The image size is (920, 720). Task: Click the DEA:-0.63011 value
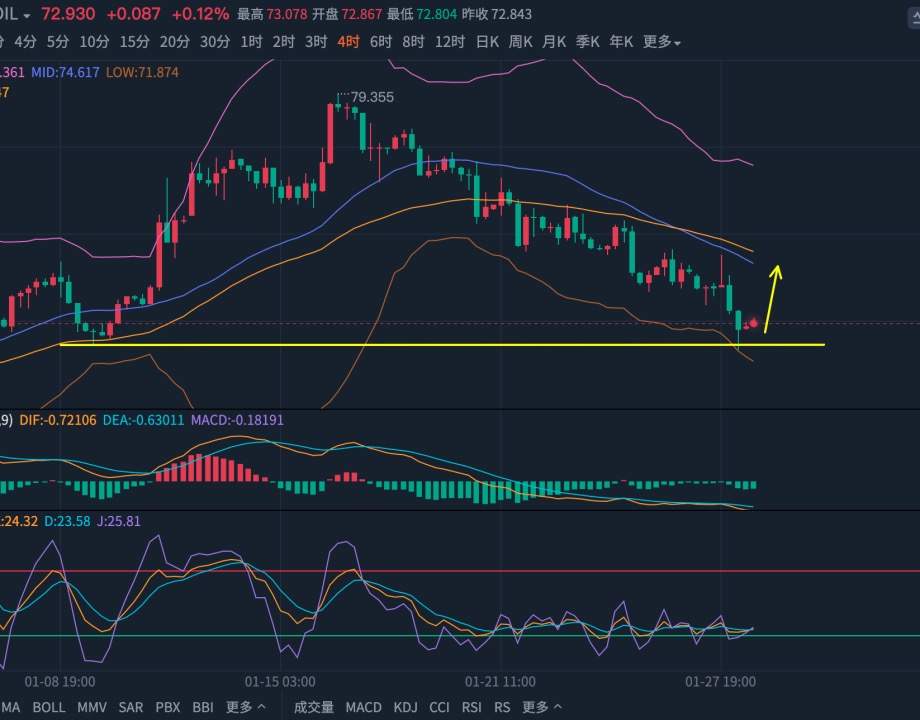[x=143, y=420]
